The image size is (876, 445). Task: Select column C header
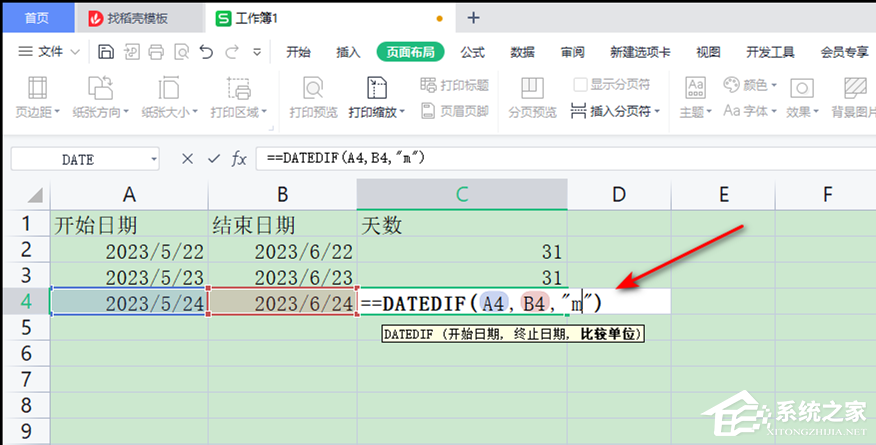coord(462,194)
